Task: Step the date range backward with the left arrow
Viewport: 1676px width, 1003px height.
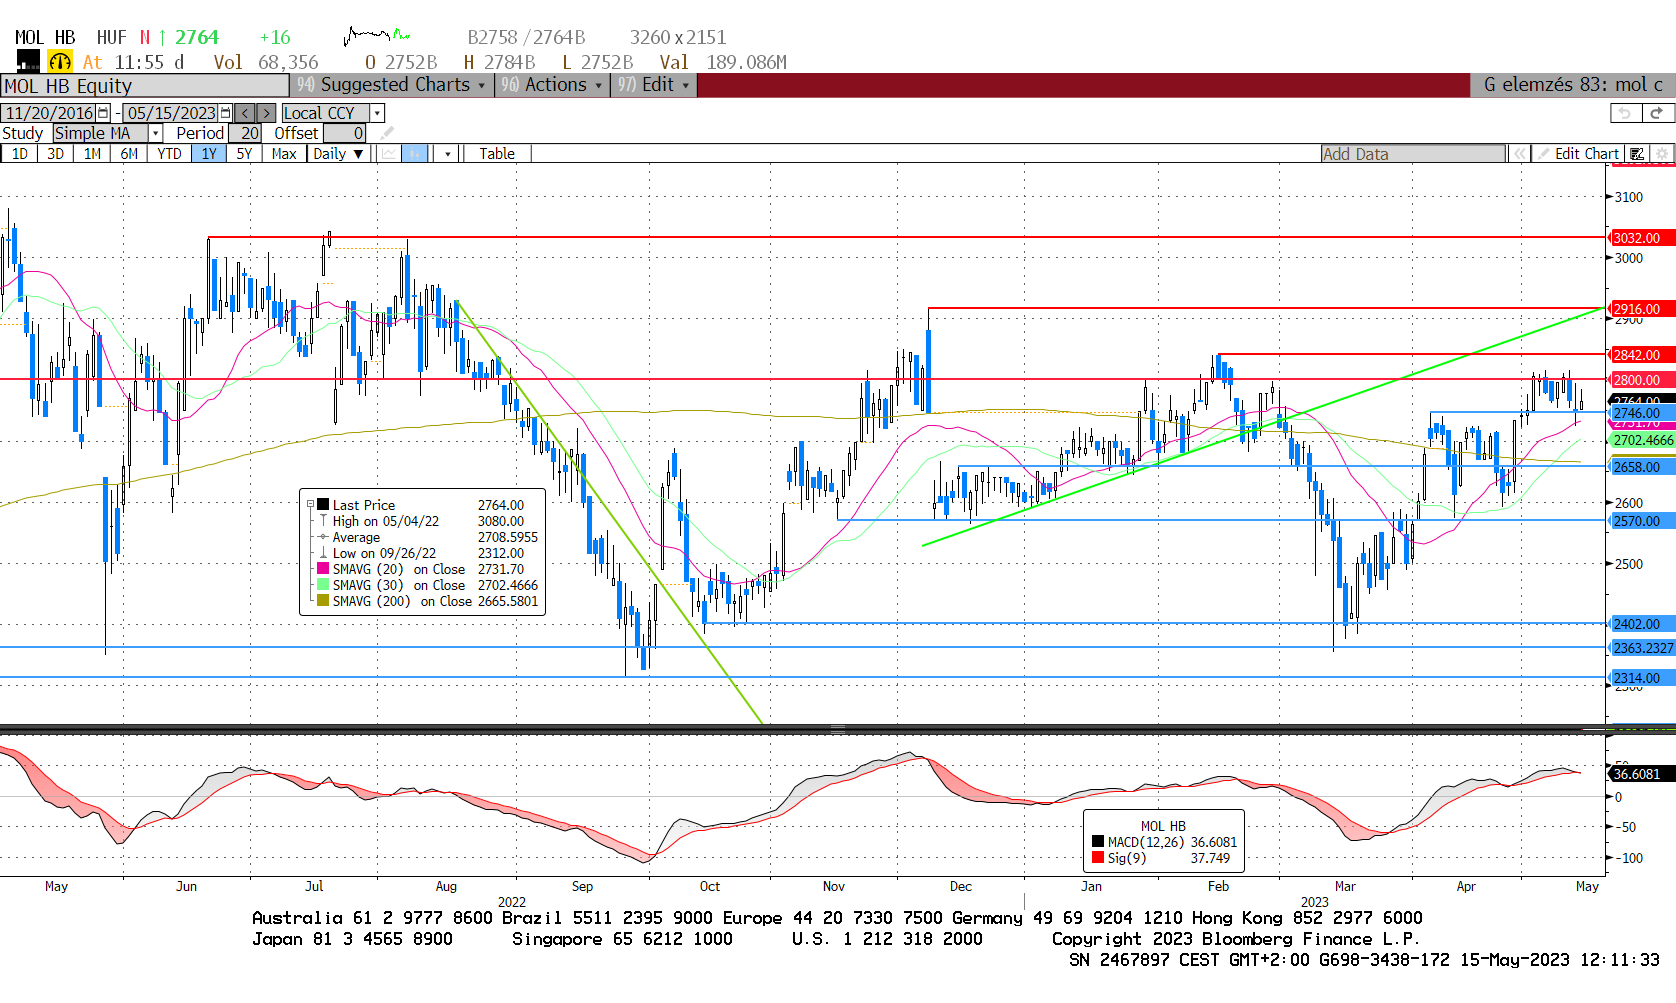Action: [245, 113]
